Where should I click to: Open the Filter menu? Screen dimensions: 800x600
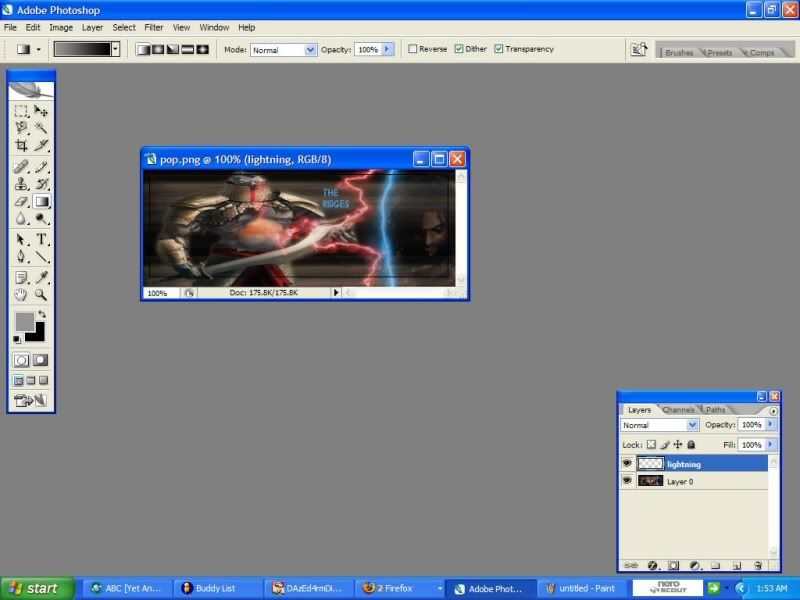tap(154, 28)
